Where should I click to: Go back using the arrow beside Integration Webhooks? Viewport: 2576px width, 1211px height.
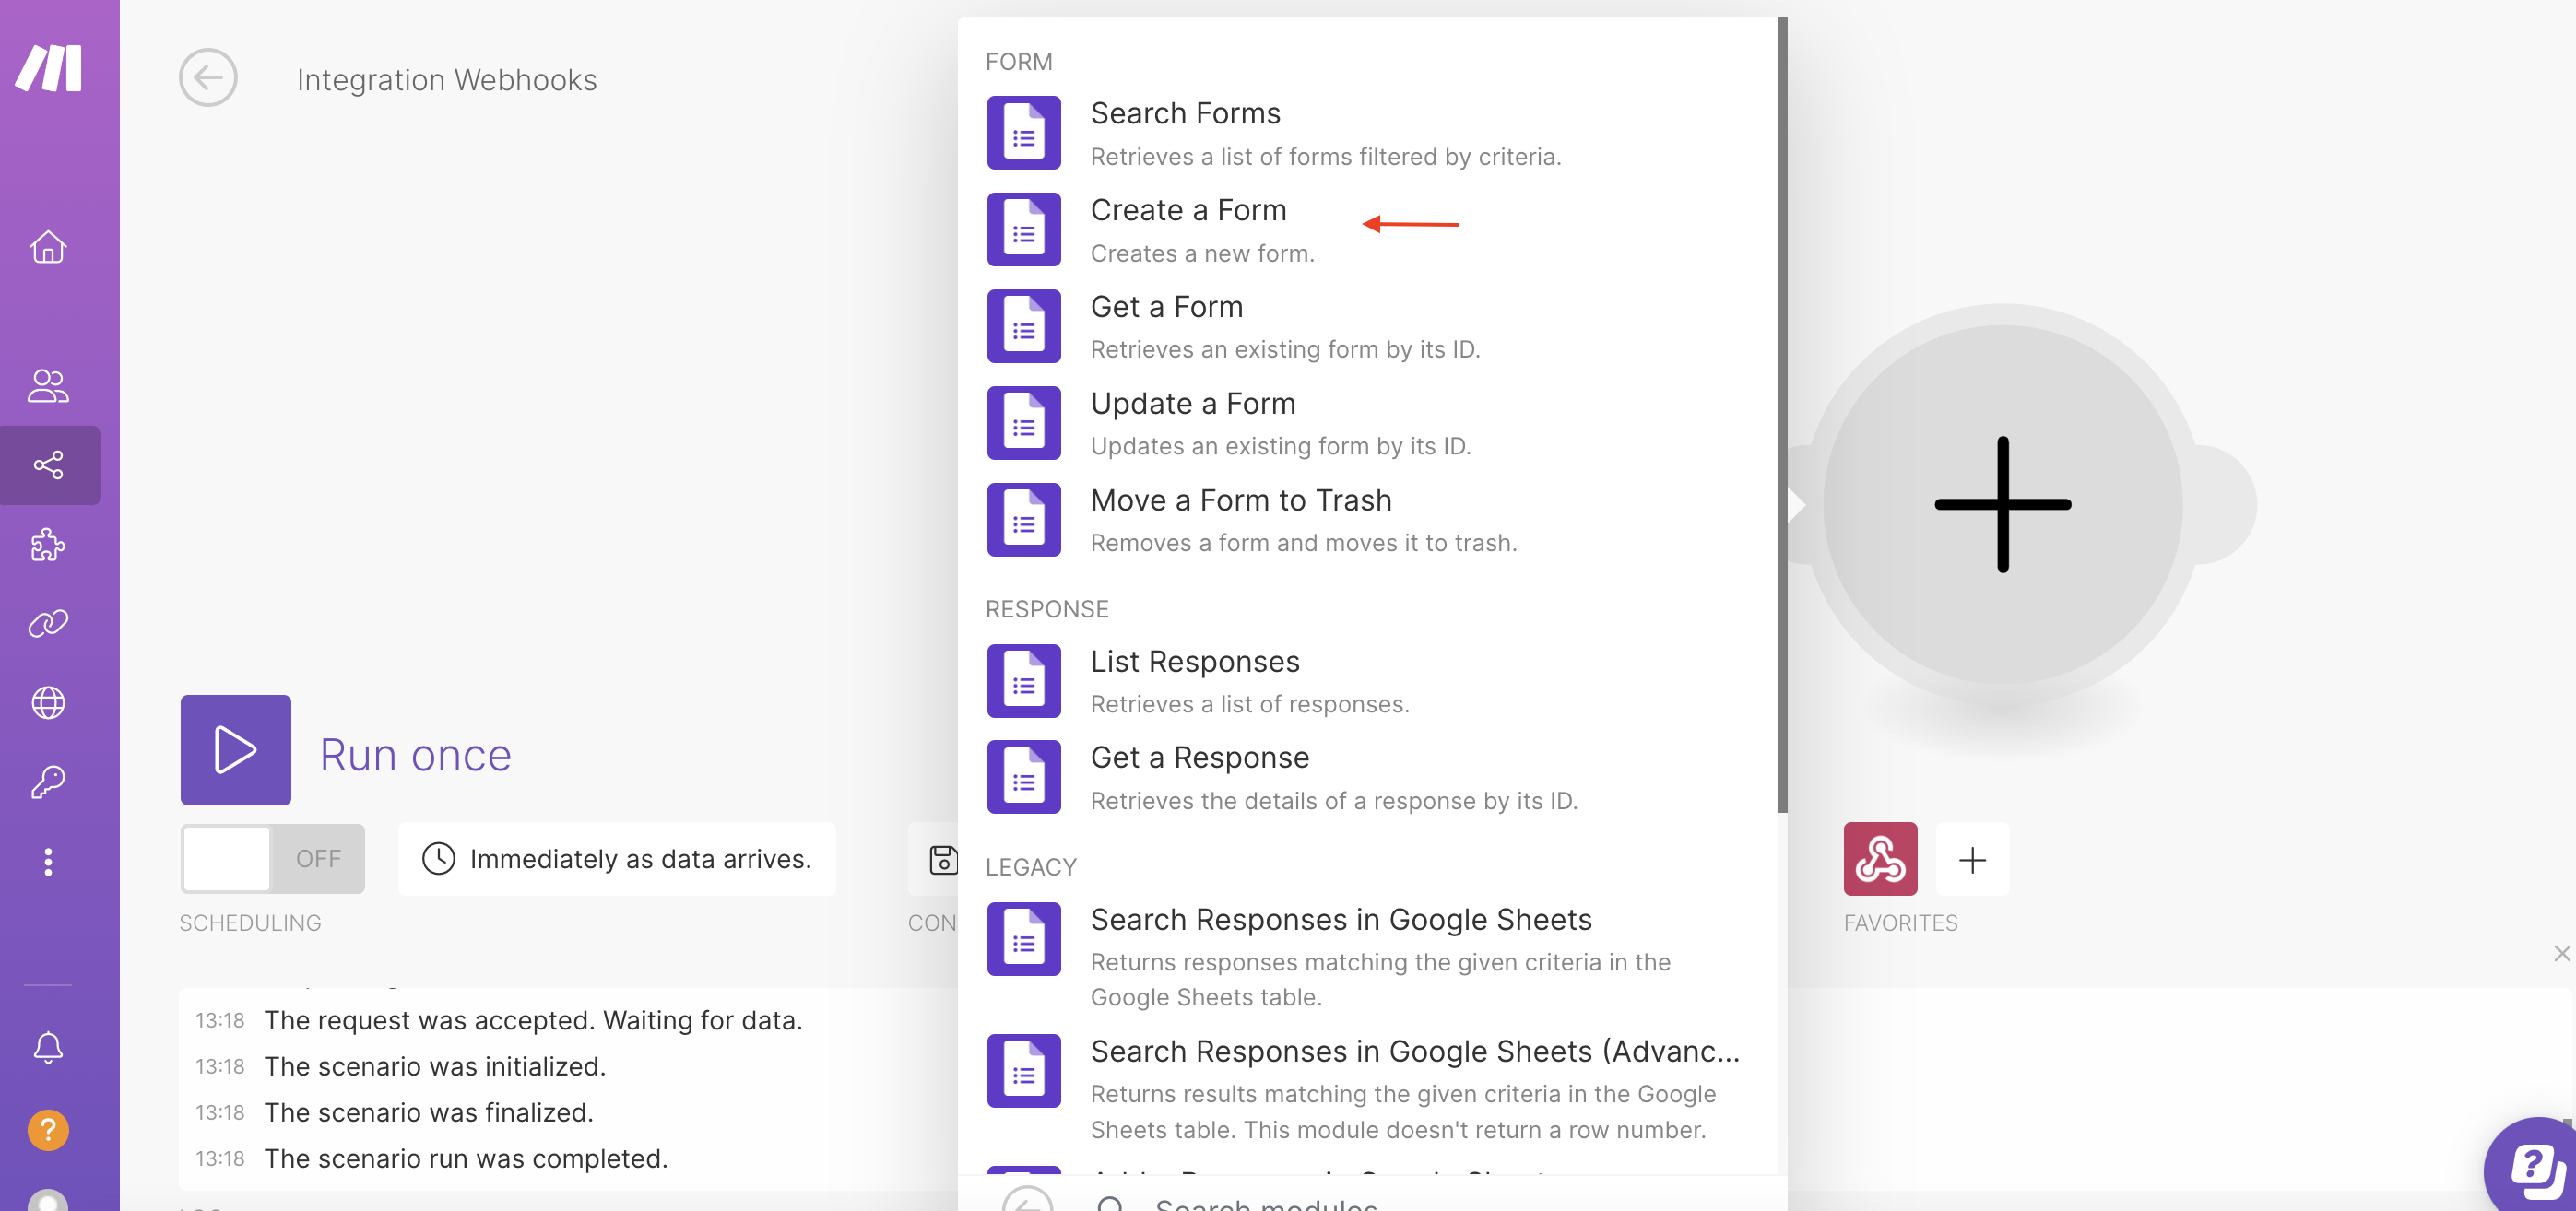[x=208, y=78]
